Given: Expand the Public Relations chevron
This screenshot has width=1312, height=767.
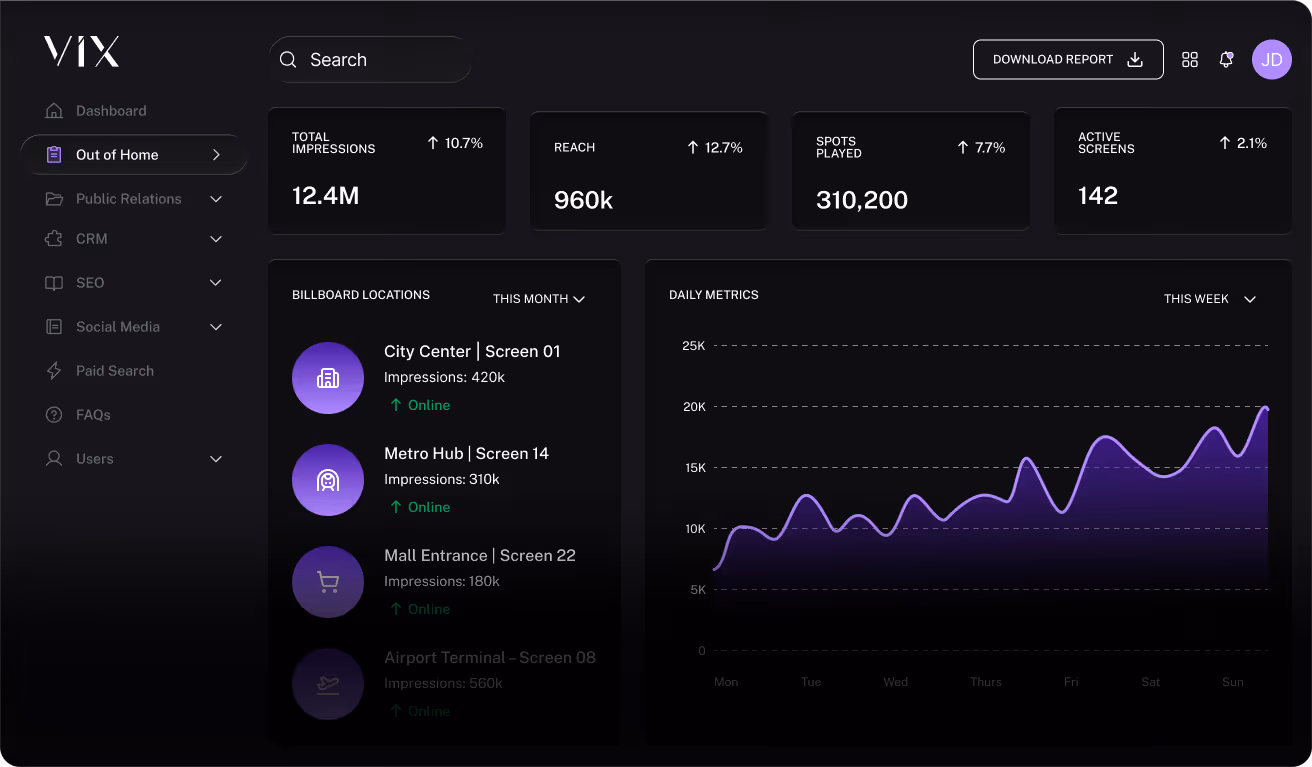Looking at the screenshot, I should coord(215,199).
